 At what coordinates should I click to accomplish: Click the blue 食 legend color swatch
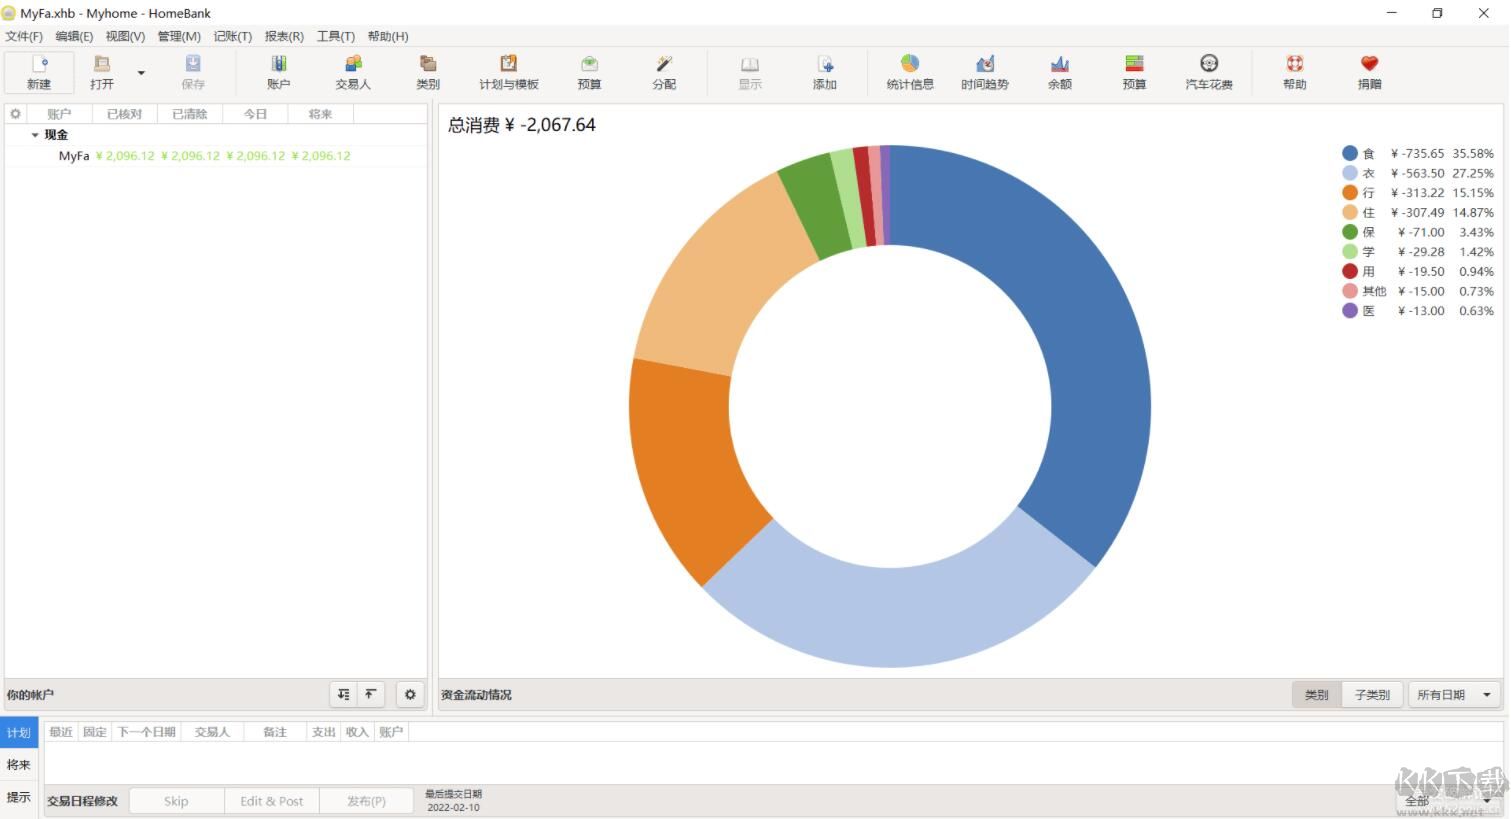(1350, 154)
